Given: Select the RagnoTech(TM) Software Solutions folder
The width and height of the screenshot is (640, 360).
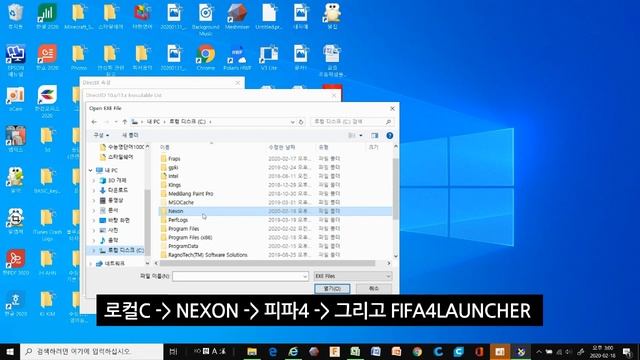Looking at the screenshot, I should (x=275, y=255).
